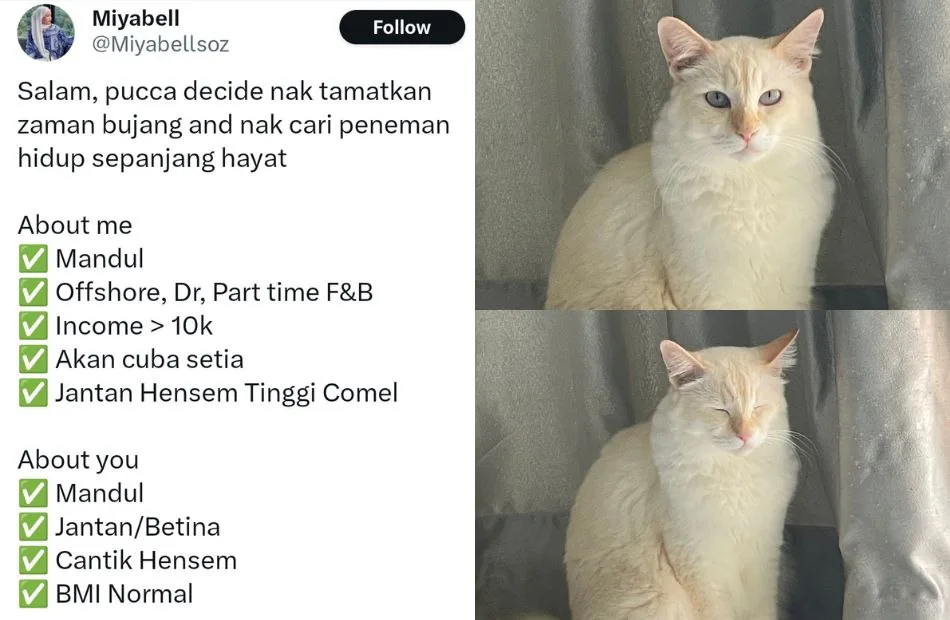Click the 'BMI Normal' text line
The height and width of the screenshot is (620, 950).
(124, 594)
